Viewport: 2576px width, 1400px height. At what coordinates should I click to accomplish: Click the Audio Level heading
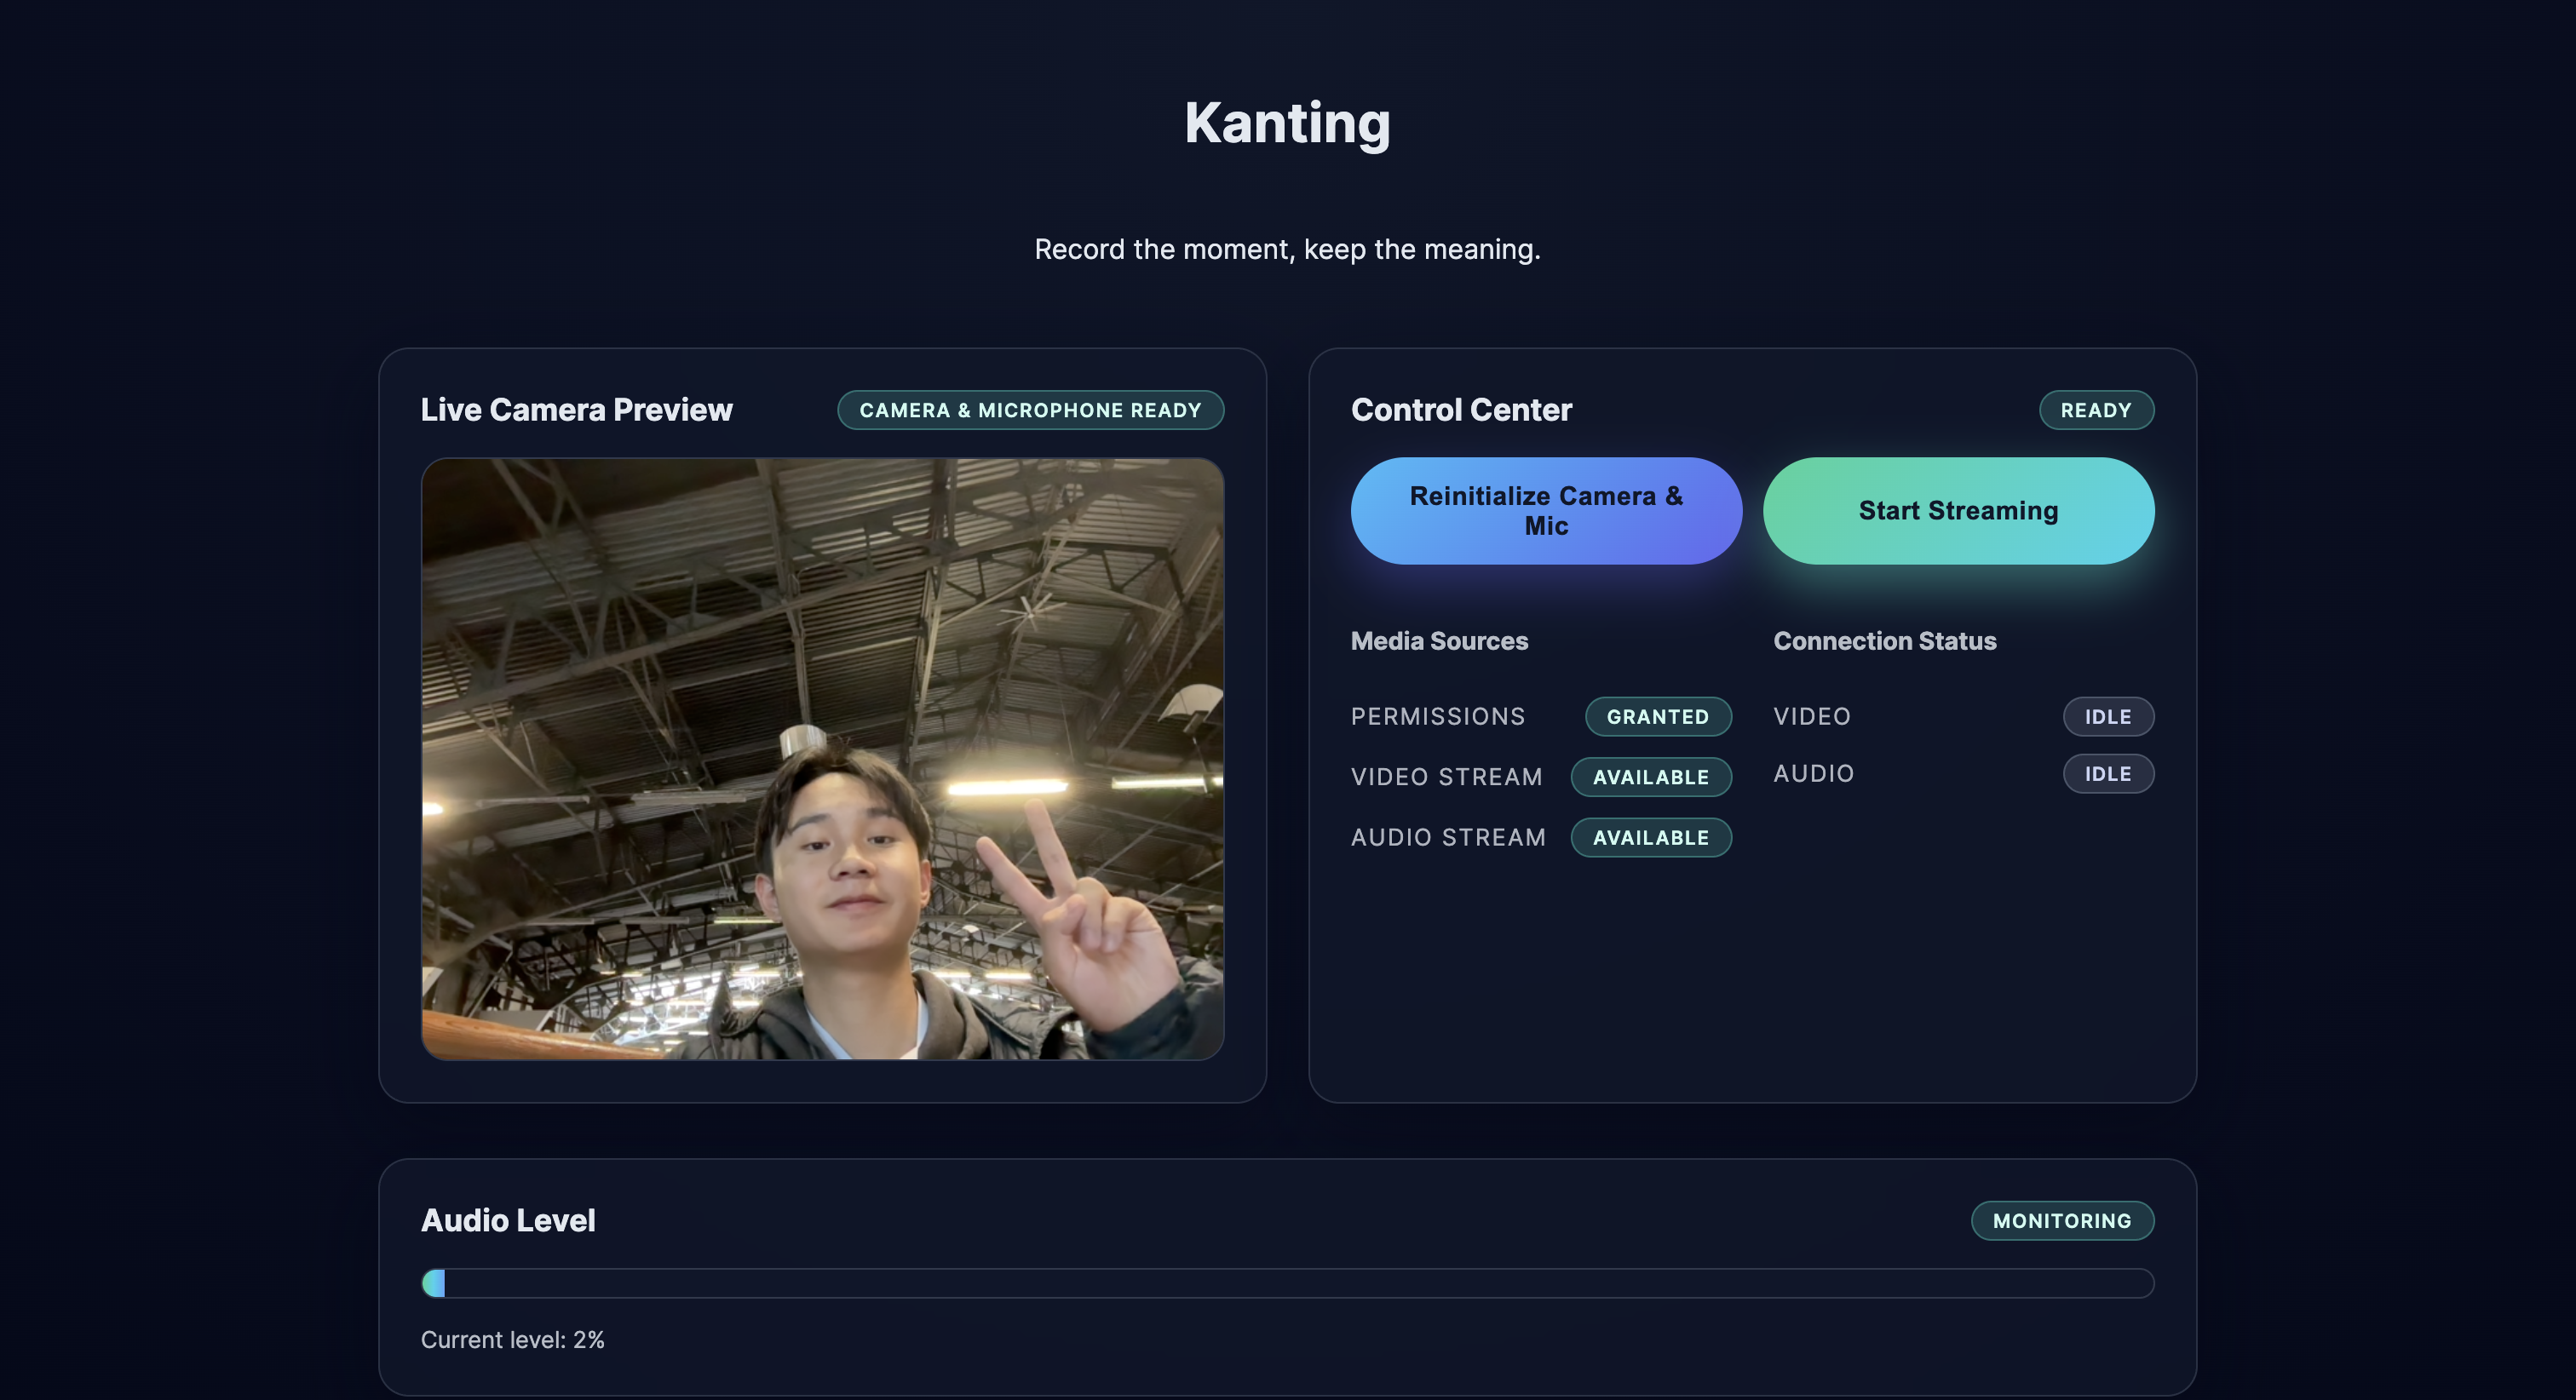coord(508,1220)
